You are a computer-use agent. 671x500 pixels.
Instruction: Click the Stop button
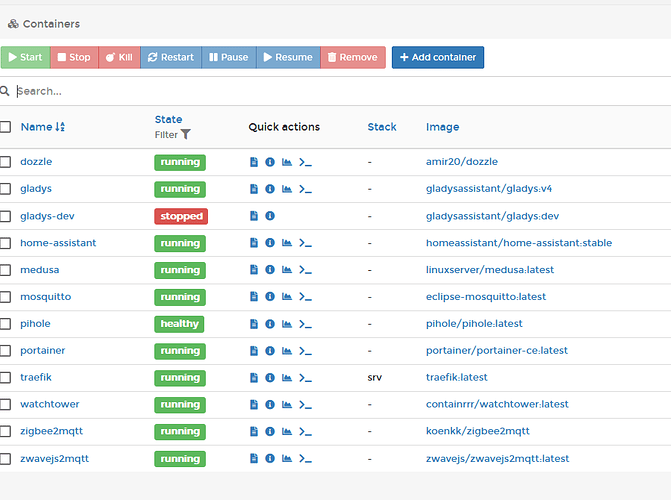tap(74, 57)
